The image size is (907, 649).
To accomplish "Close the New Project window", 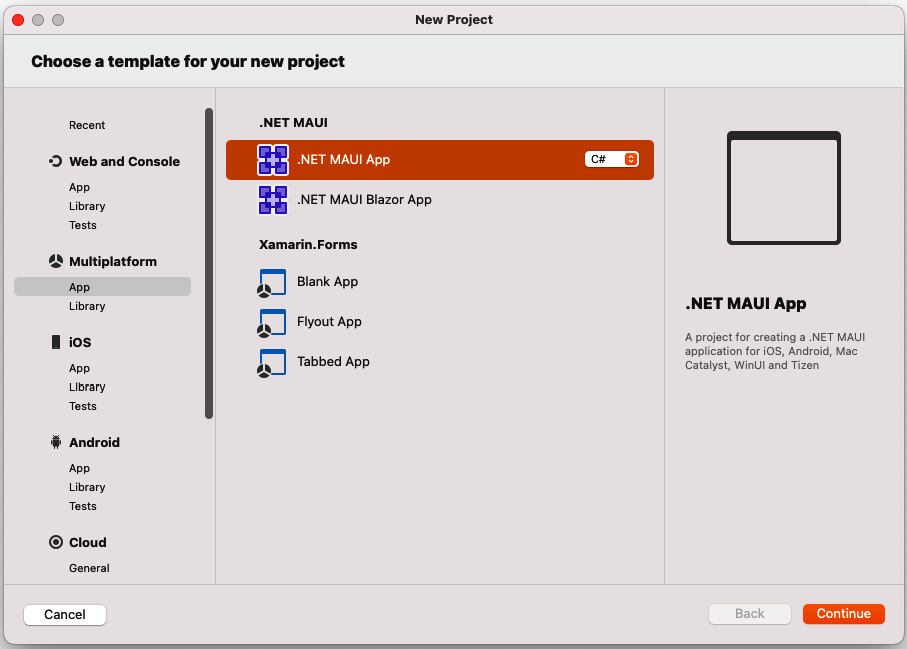I will [x=18, y=20].
